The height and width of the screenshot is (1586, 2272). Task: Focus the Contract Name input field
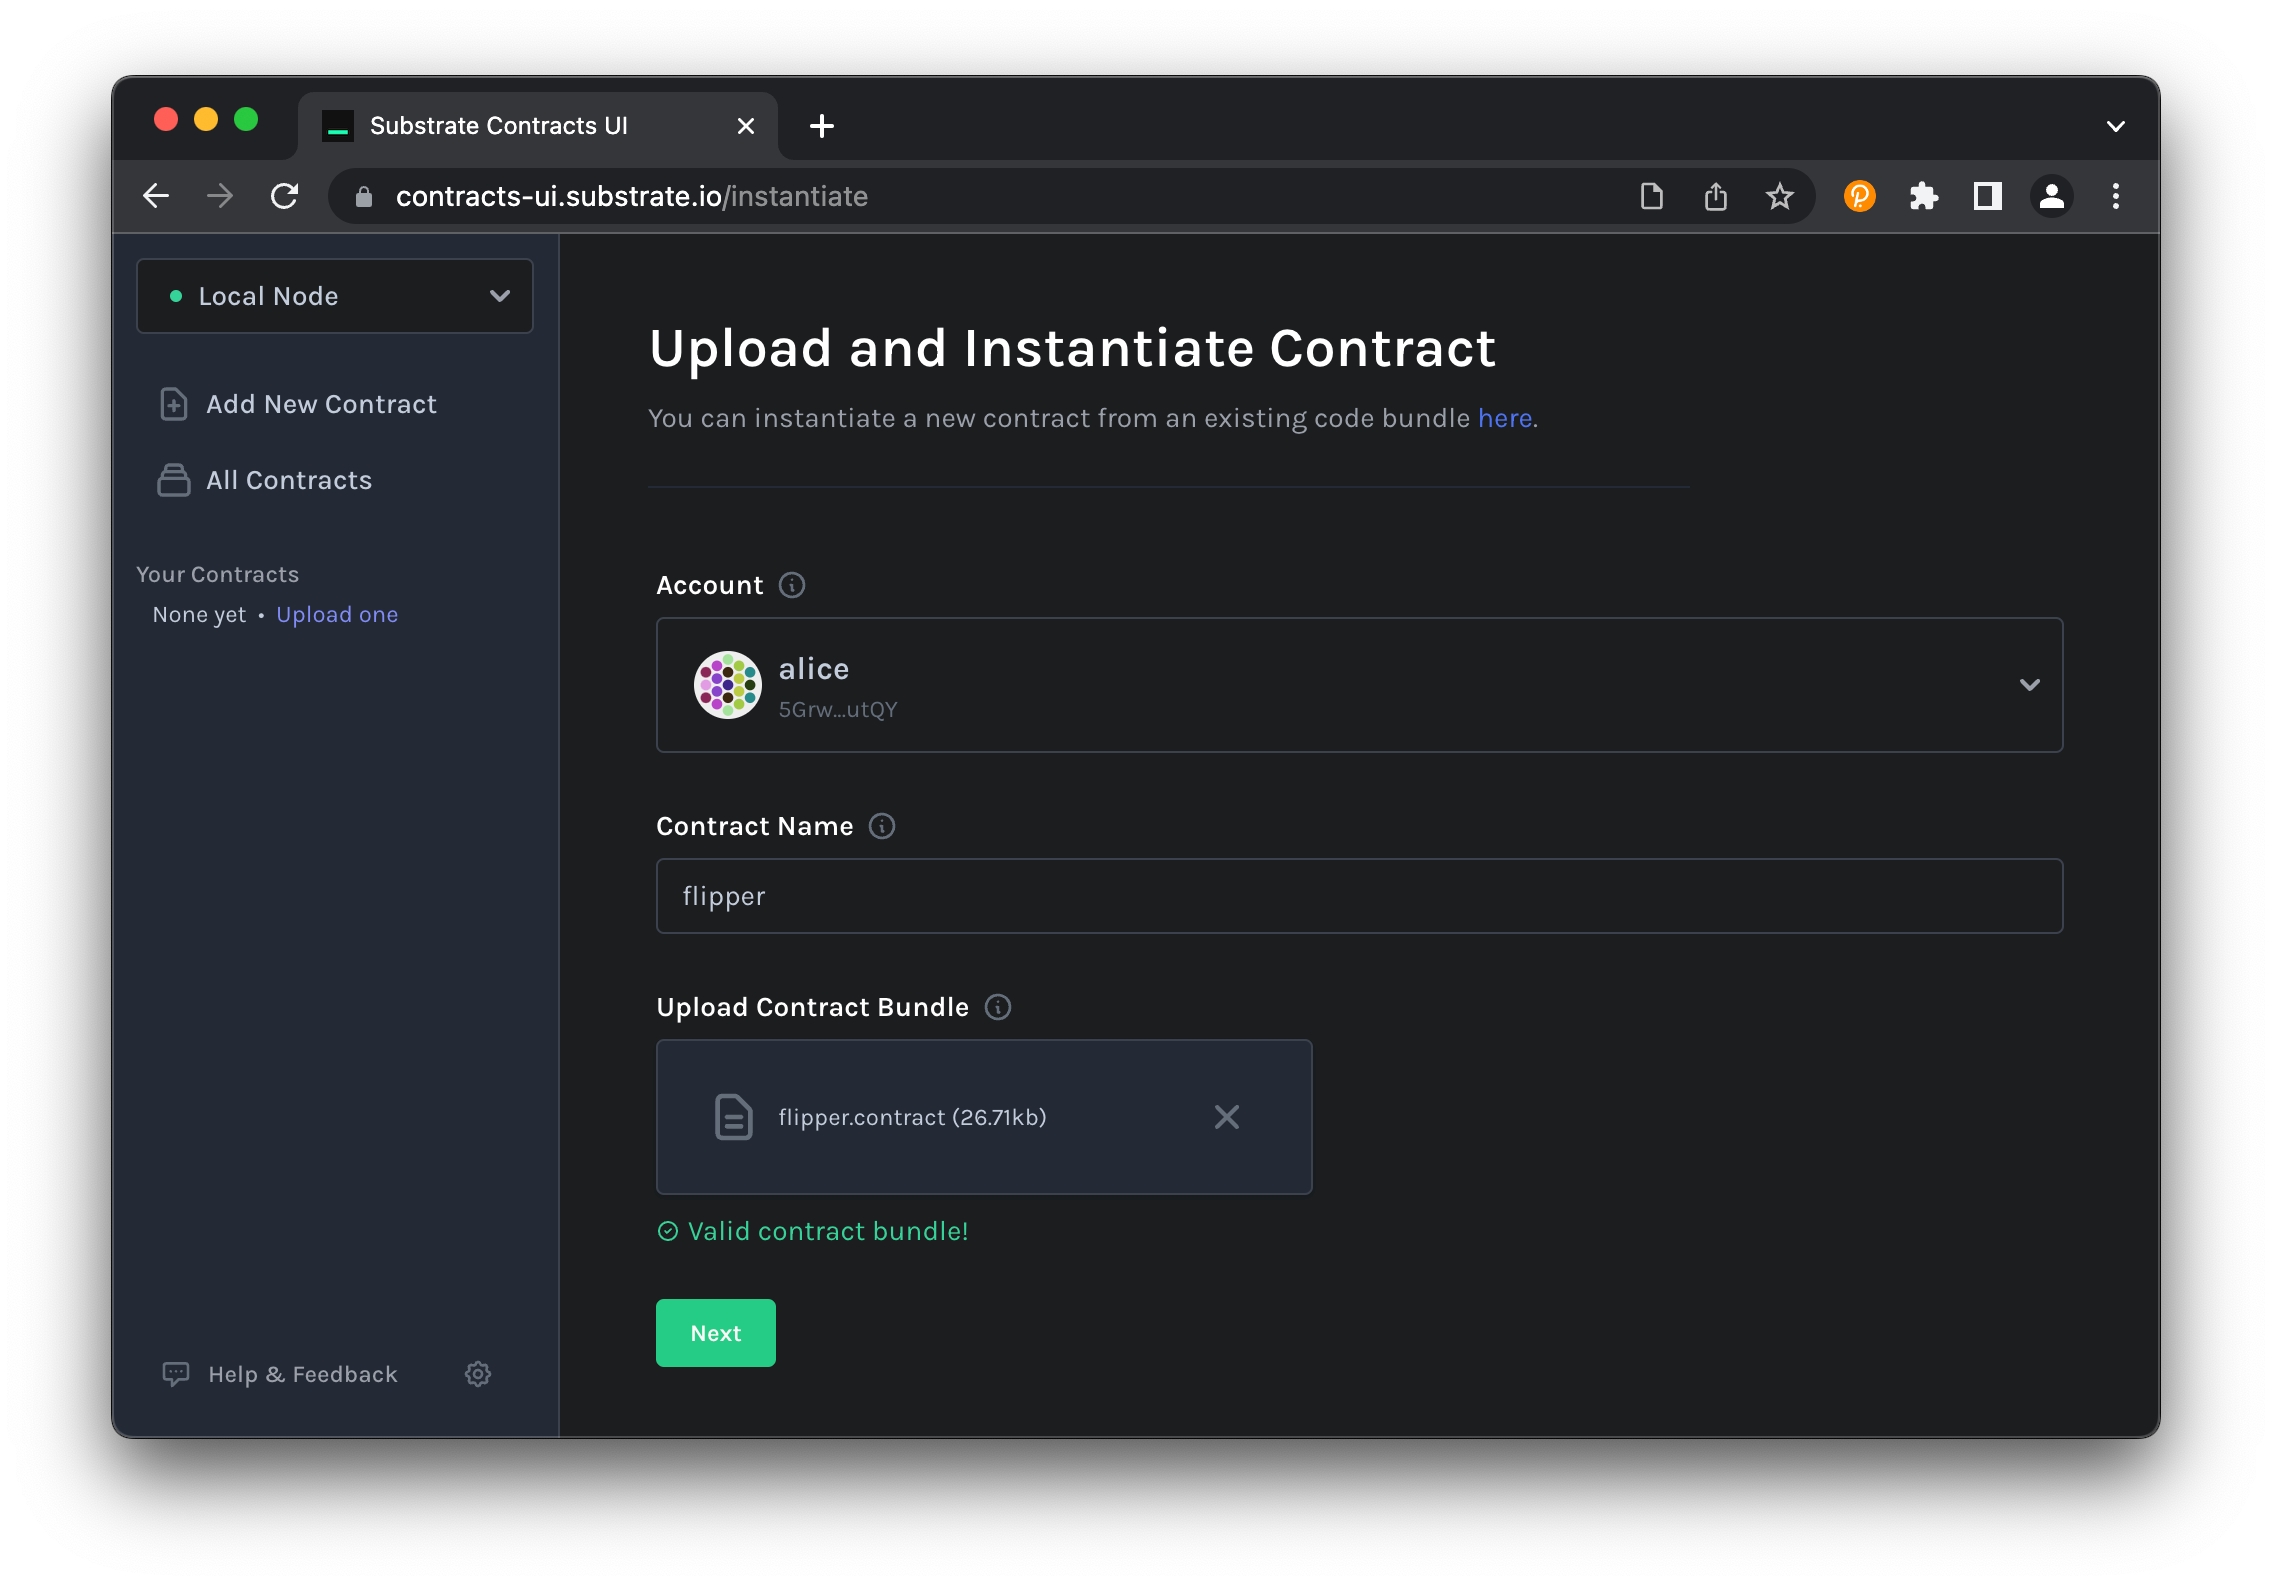(1359, 896)
